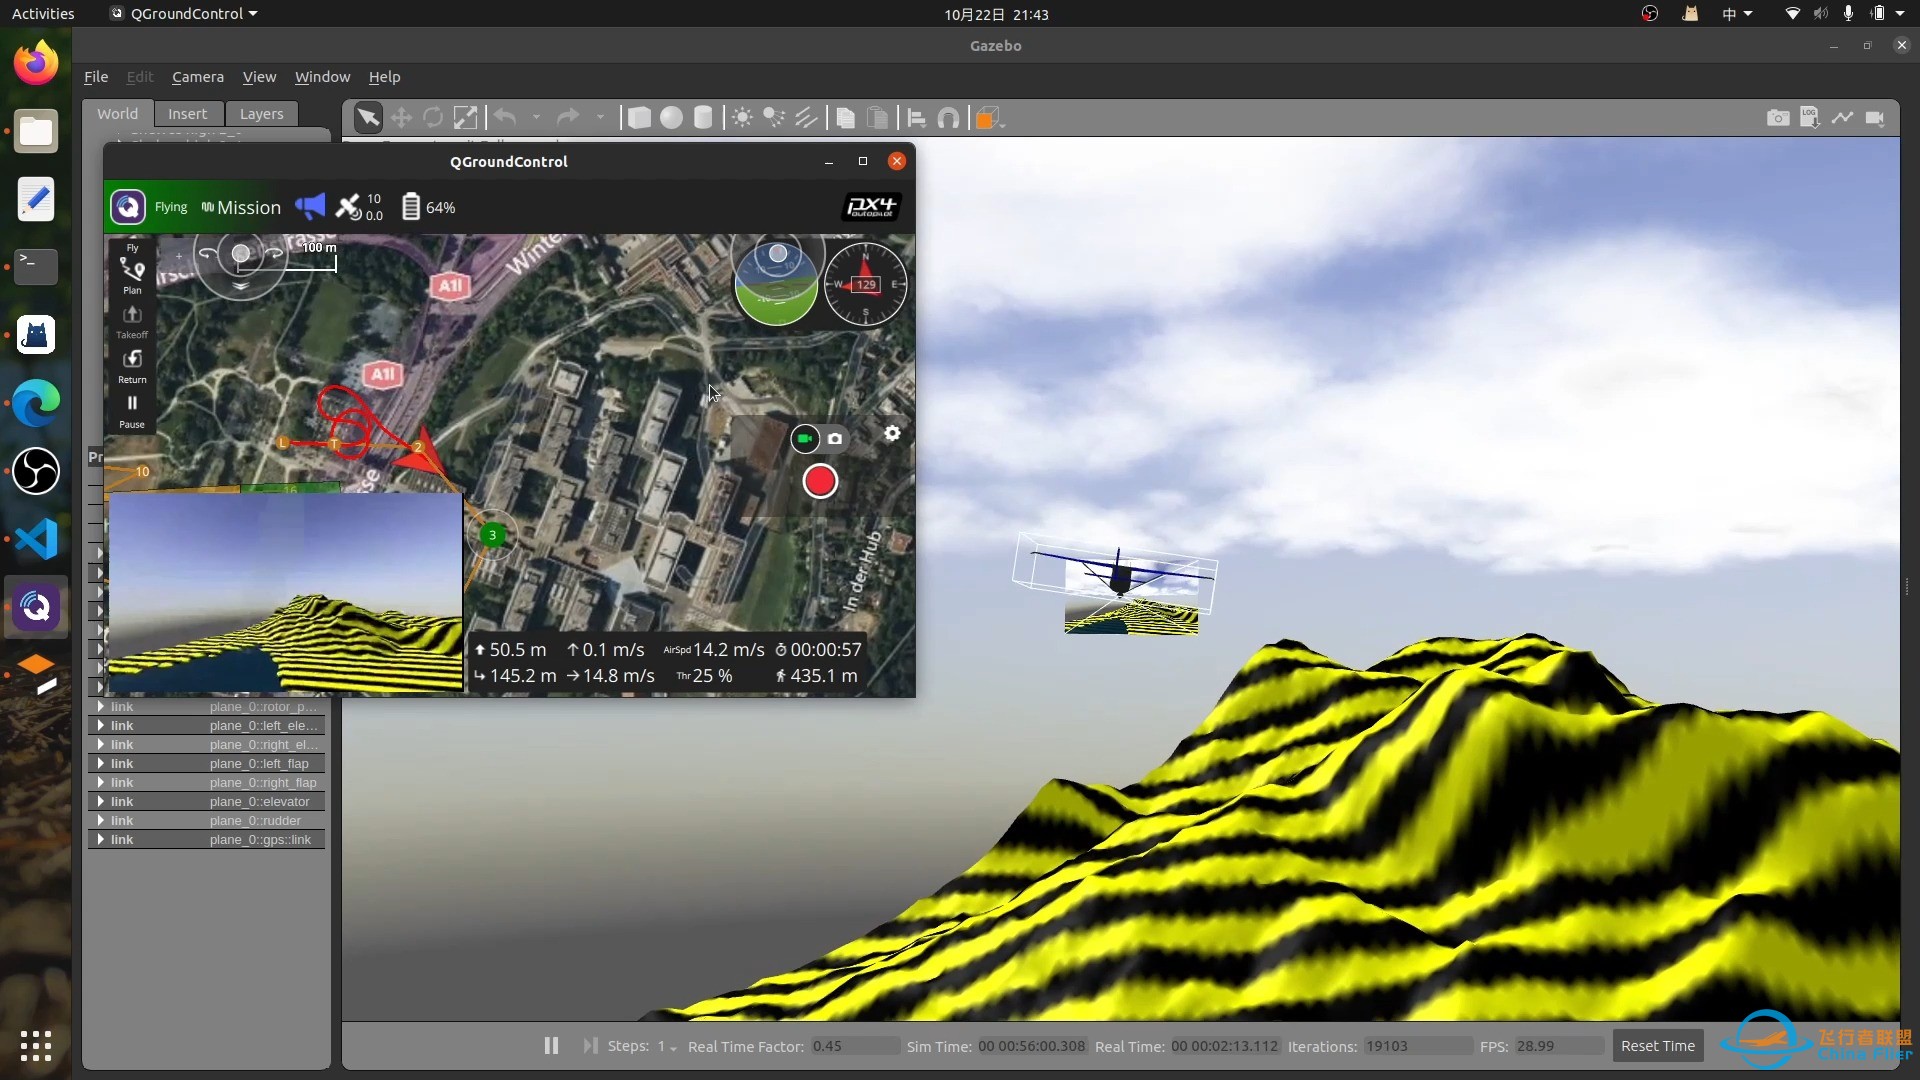The image size is (1920, 1080).
Task: Expand the plane_0::gps::link tree item
Action: [103, 839]
